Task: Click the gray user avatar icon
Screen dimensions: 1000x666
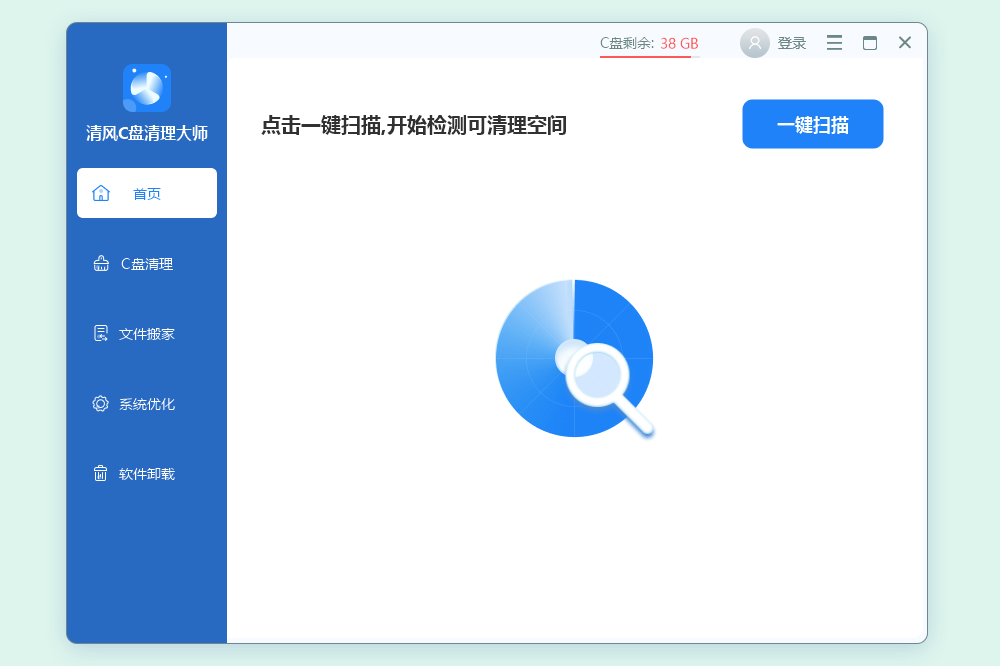Action: pos(755,43)
